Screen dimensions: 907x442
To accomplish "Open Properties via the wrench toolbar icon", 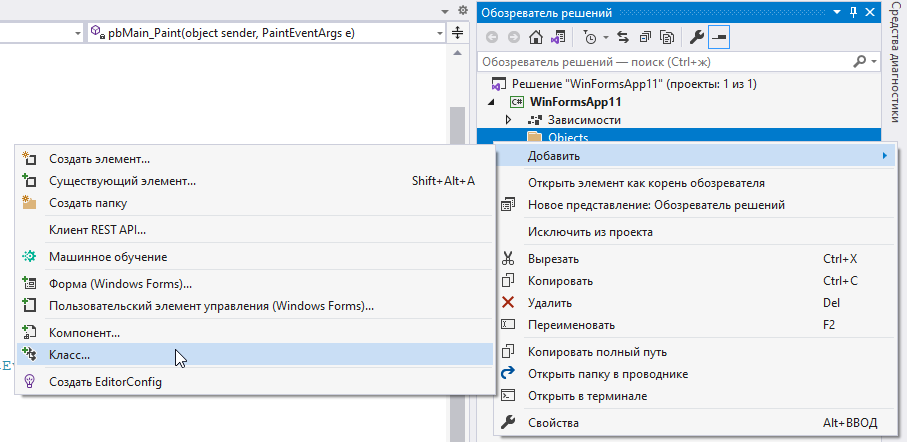I will tap(698, 37).
